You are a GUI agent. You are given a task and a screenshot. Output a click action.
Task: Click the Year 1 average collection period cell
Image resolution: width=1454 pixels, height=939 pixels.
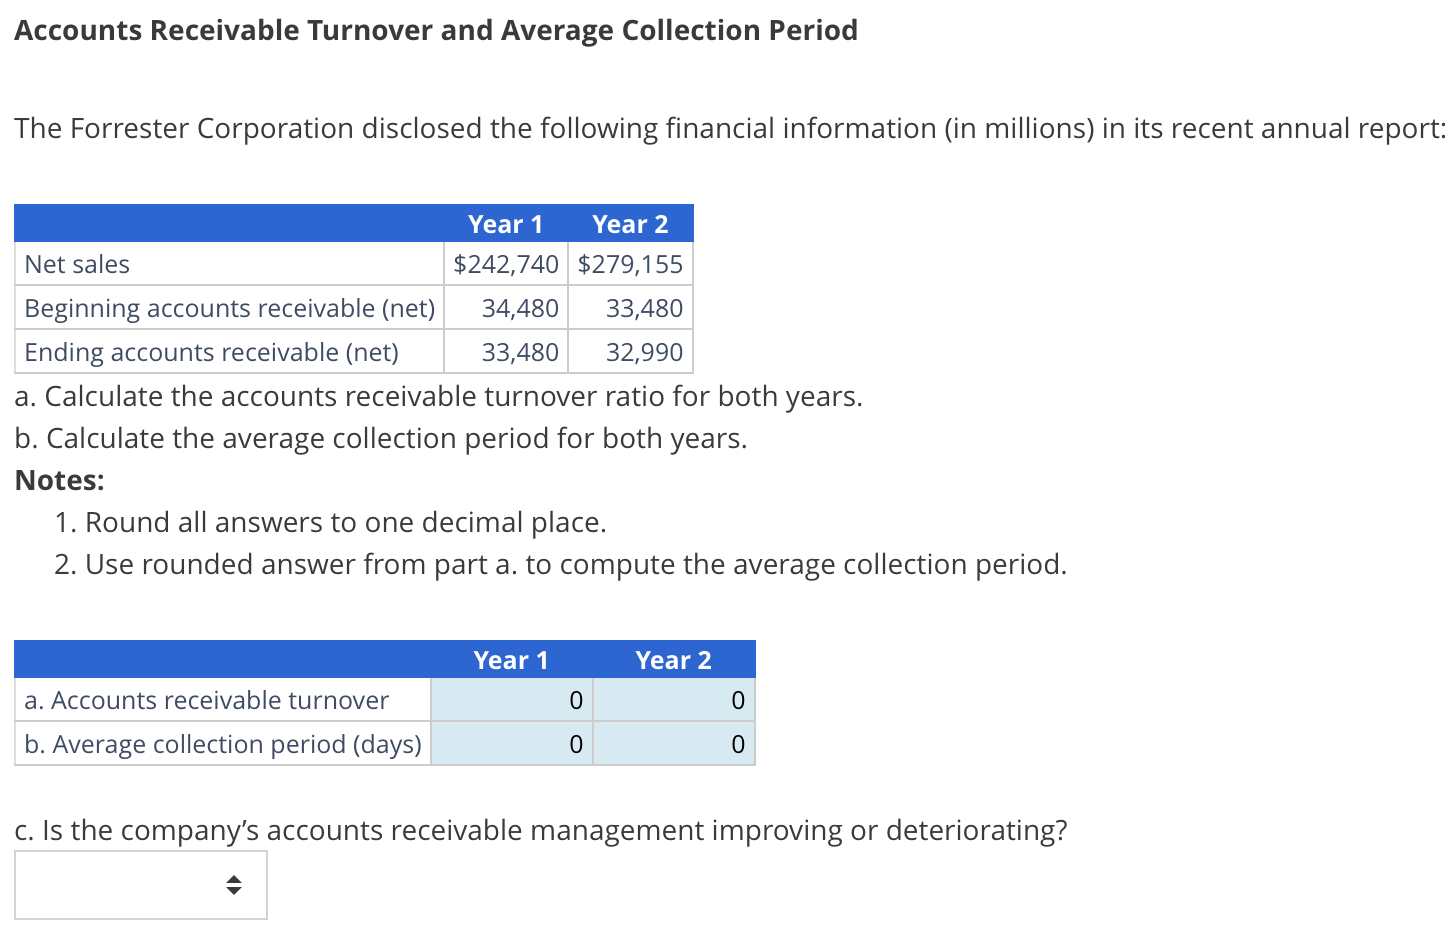pyautogui.click(x=511, y=744)
